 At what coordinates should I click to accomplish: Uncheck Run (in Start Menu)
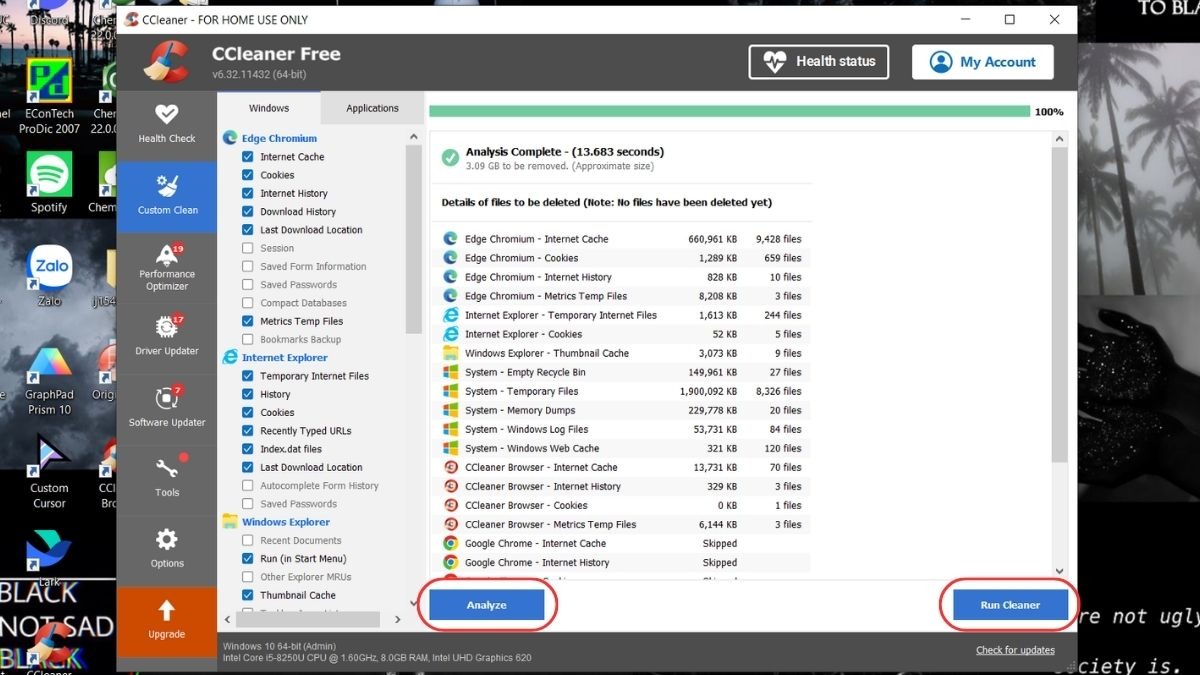[x=248, y=559]
